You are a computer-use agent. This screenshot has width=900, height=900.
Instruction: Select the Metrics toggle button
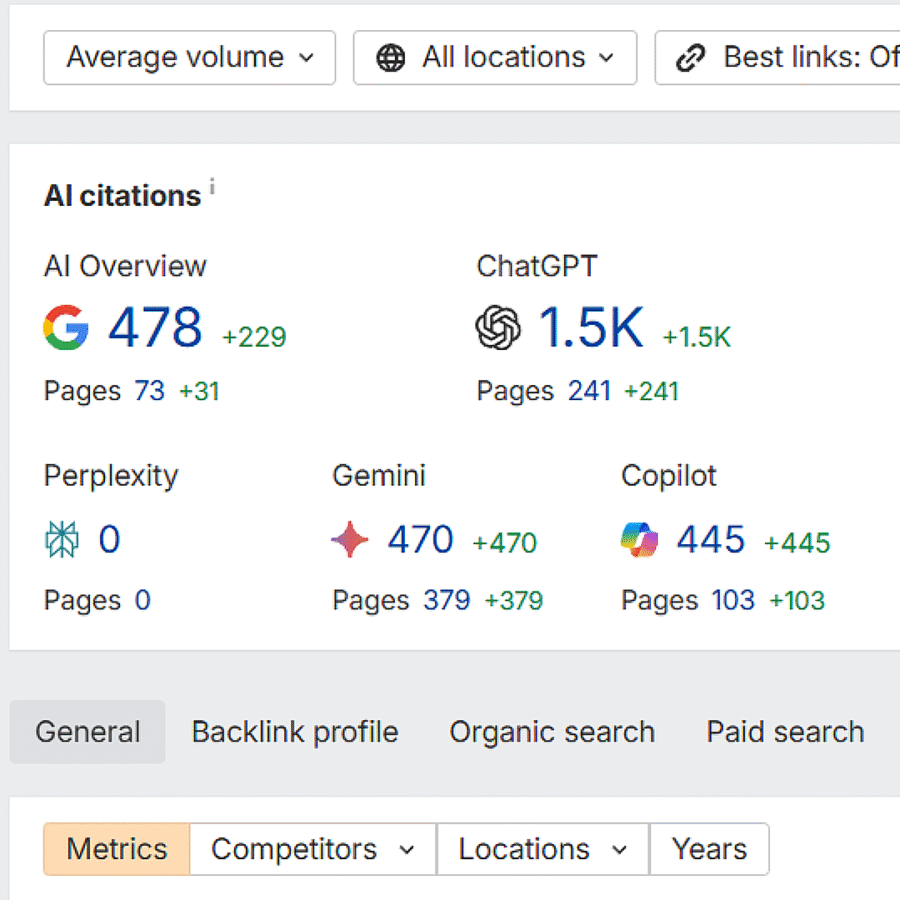coord(117,849)
